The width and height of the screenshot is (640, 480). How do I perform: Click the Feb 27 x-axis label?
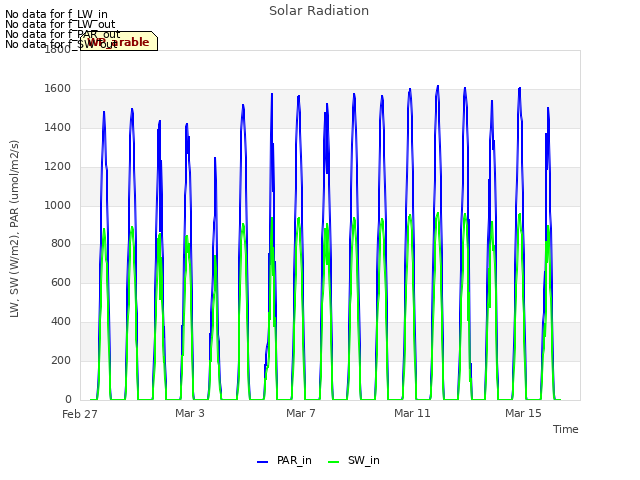point(80,414)
